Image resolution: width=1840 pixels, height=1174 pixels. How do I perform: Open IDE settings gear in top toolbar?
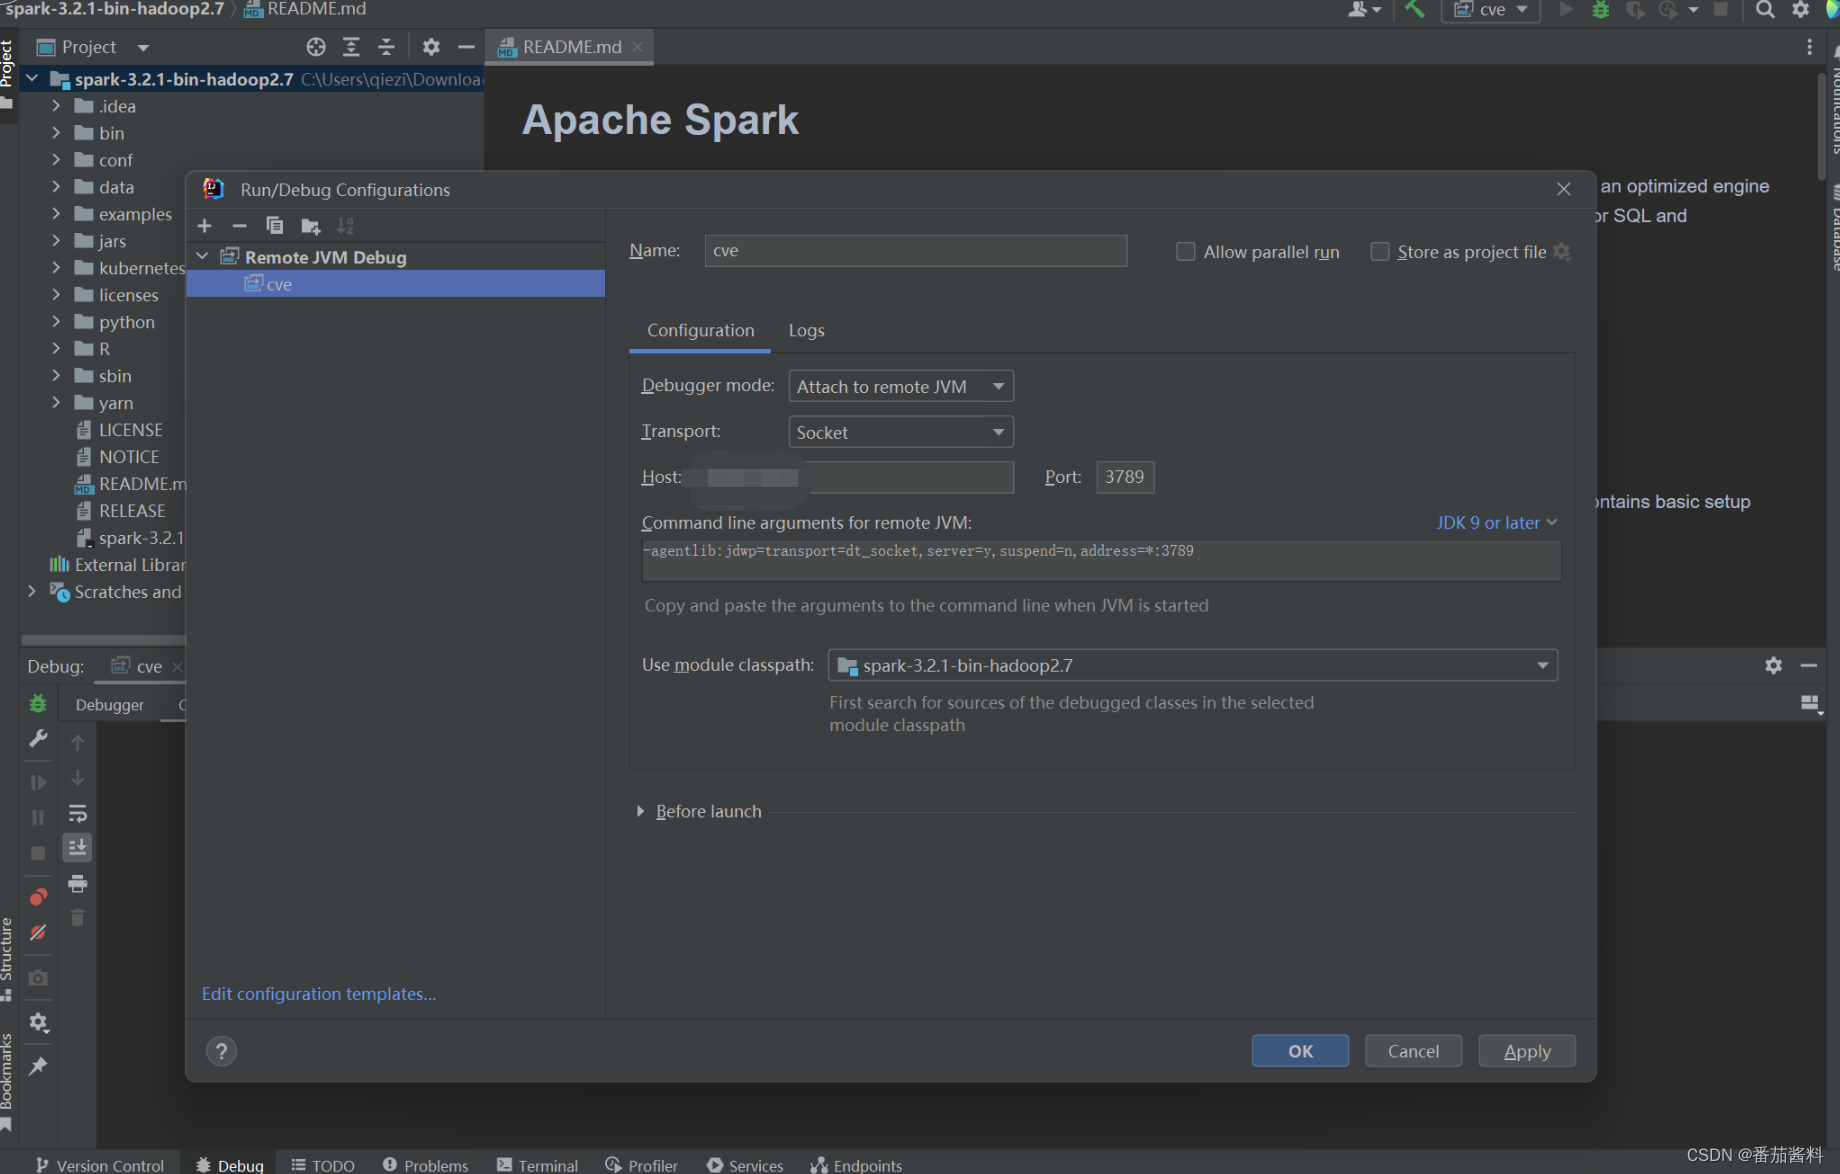click(x=1800, y=9)
